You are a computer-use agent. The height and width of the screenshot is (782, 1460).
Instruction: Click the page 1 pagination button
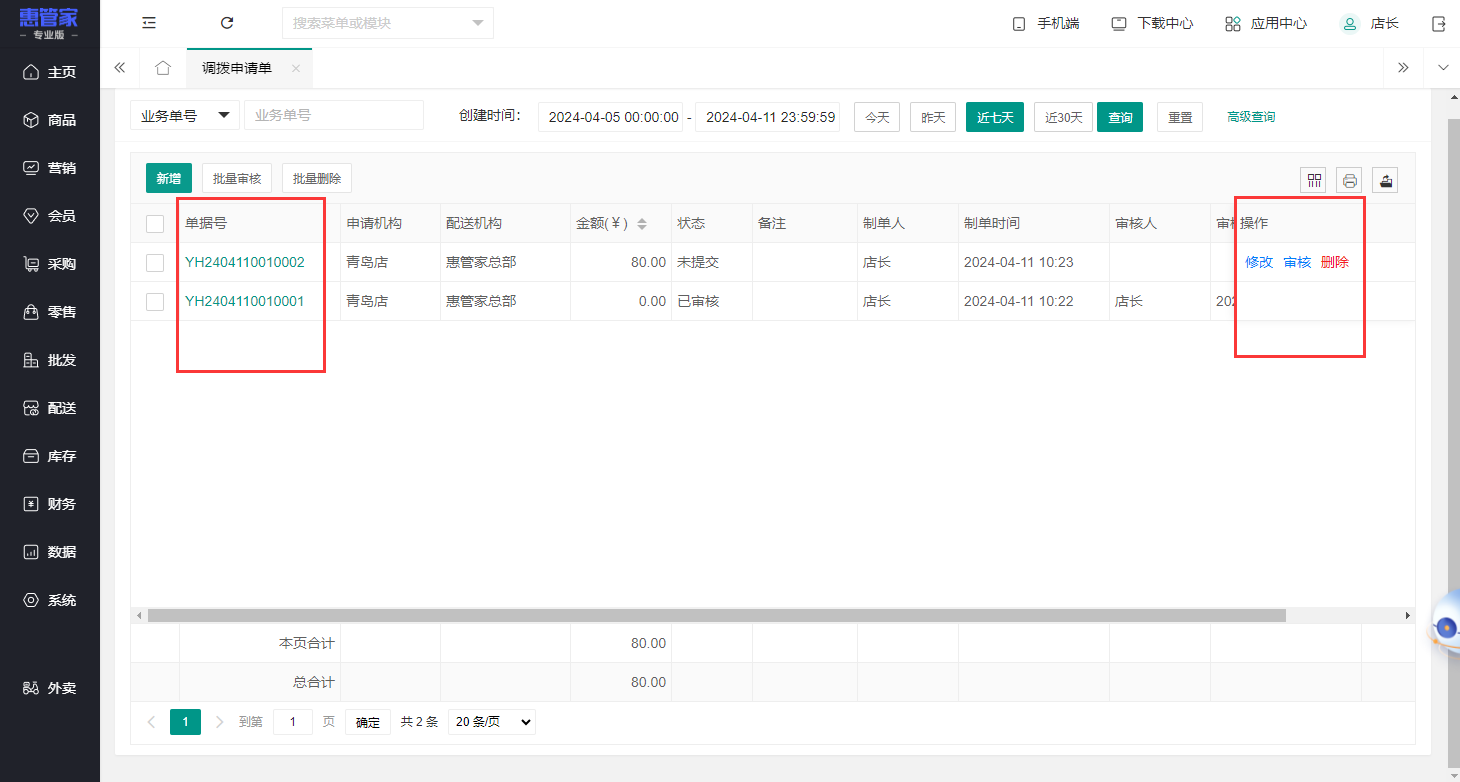tap(185, 722)
